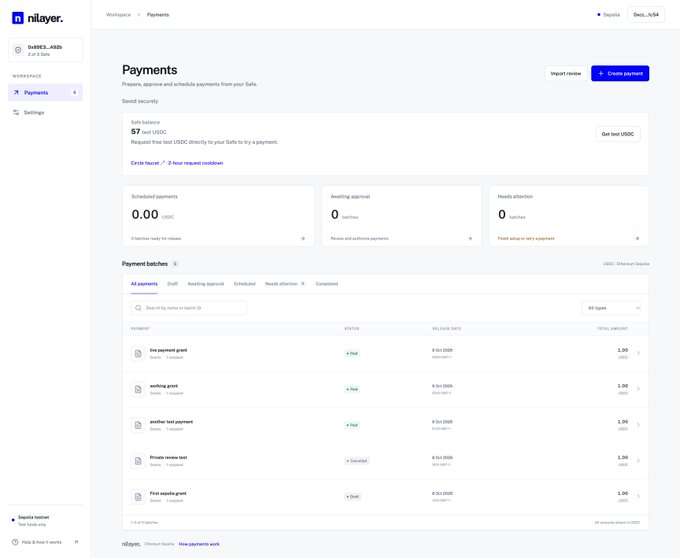Screen dimensions: 680x558
Task: Click the orange arrow on Needs attention card
Action: [637, 238]
